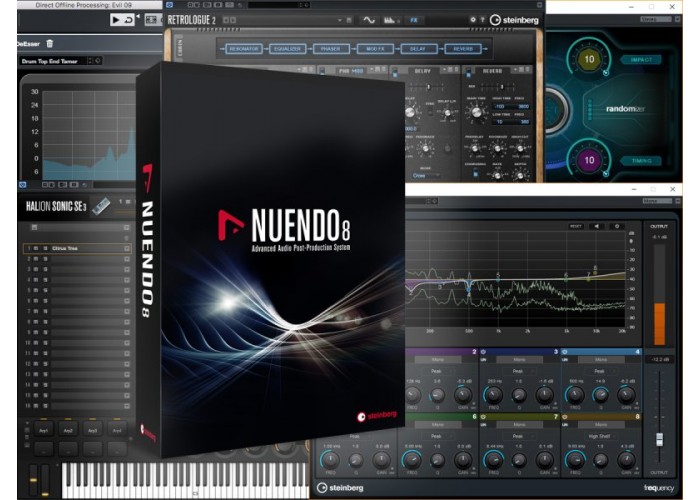Toggle the band 3 power button in Frequency
This screenshot has height=500, width=700.
coord(483,352)
